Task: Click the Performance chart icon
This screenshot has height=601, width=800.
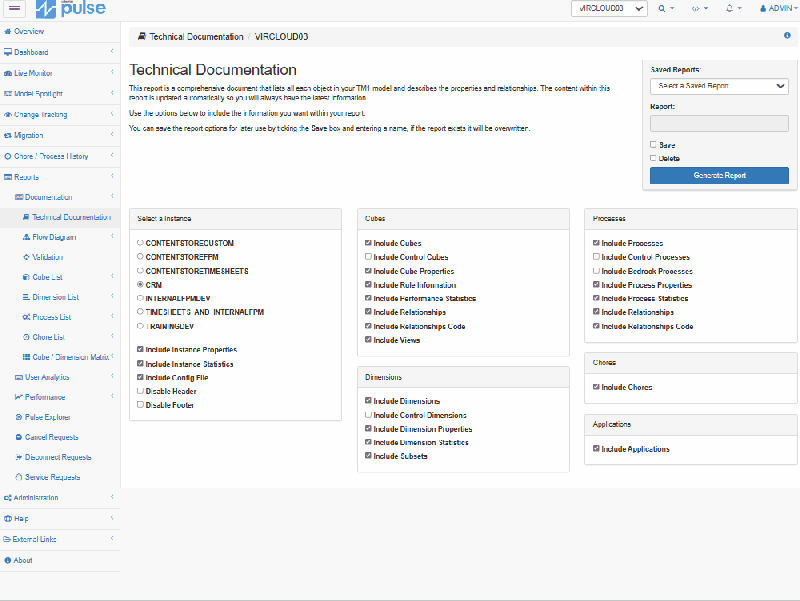Action: [x=19, y=396]
